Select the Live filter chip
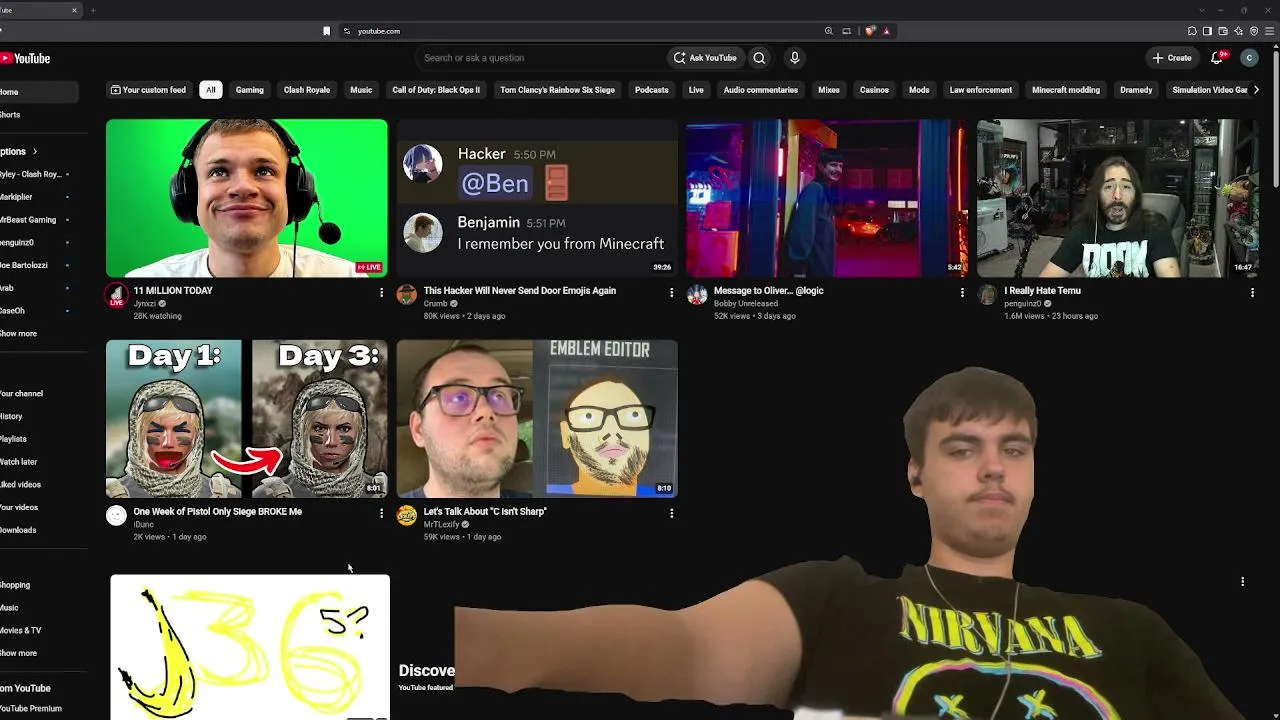The width and height of the screenshot is (1280, 720). [696, 90]
